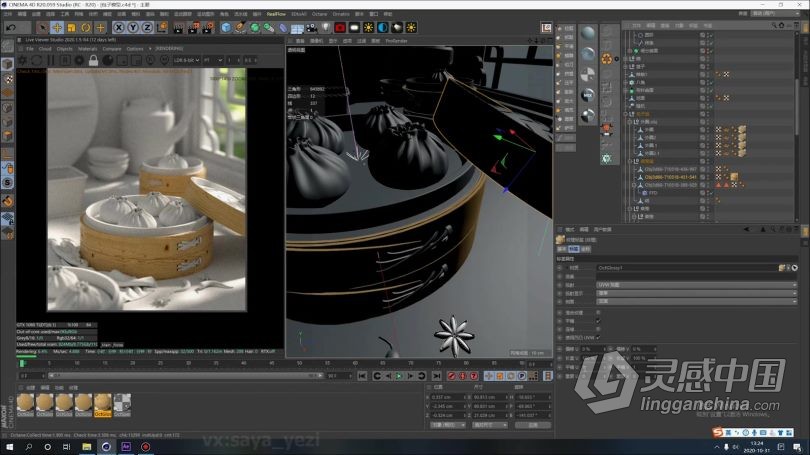
Task: Toggle the Mix Textures checkbox
Action: [598, 312]
